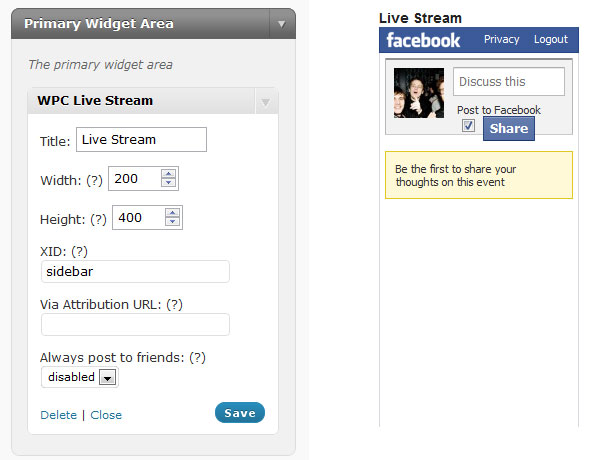Click the Save button

coord(240,413)
